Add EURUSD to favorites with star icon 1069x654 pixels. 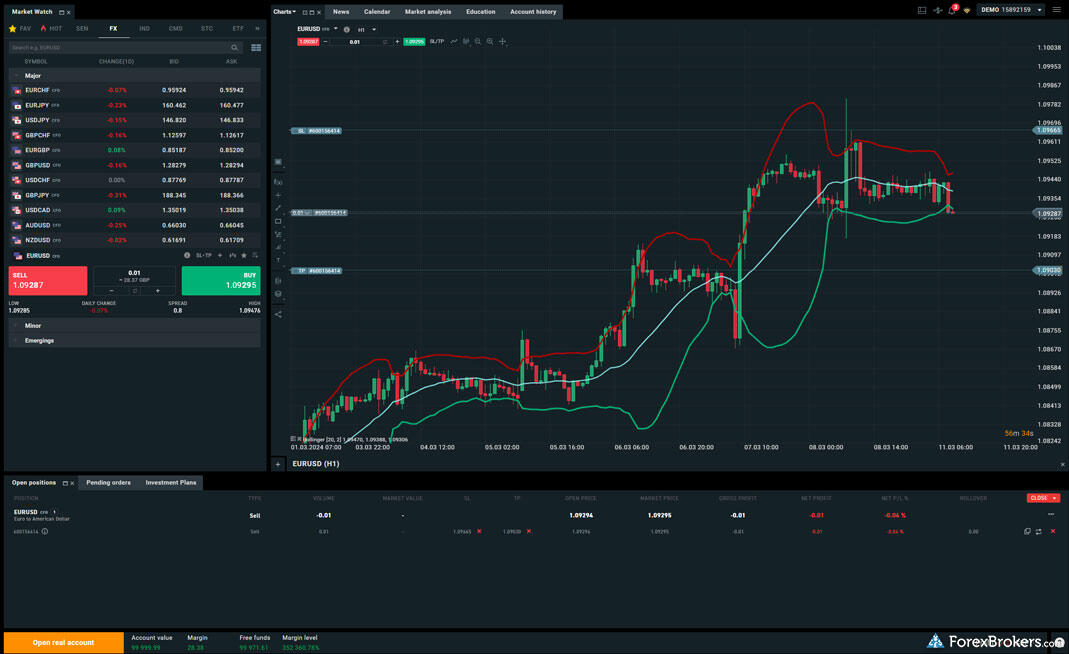coord(243,256)
